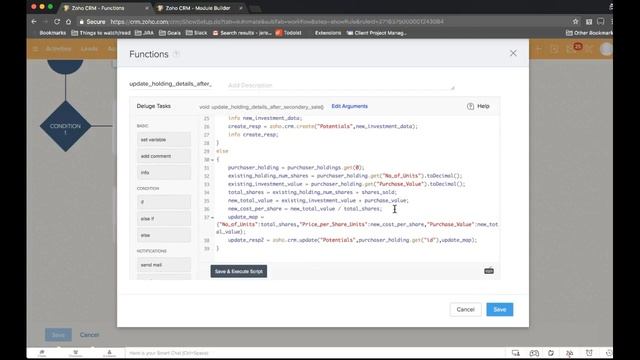Open the Leads module tab in CRM
This screenshot has width=640, height=360.
tap(89, 49)
